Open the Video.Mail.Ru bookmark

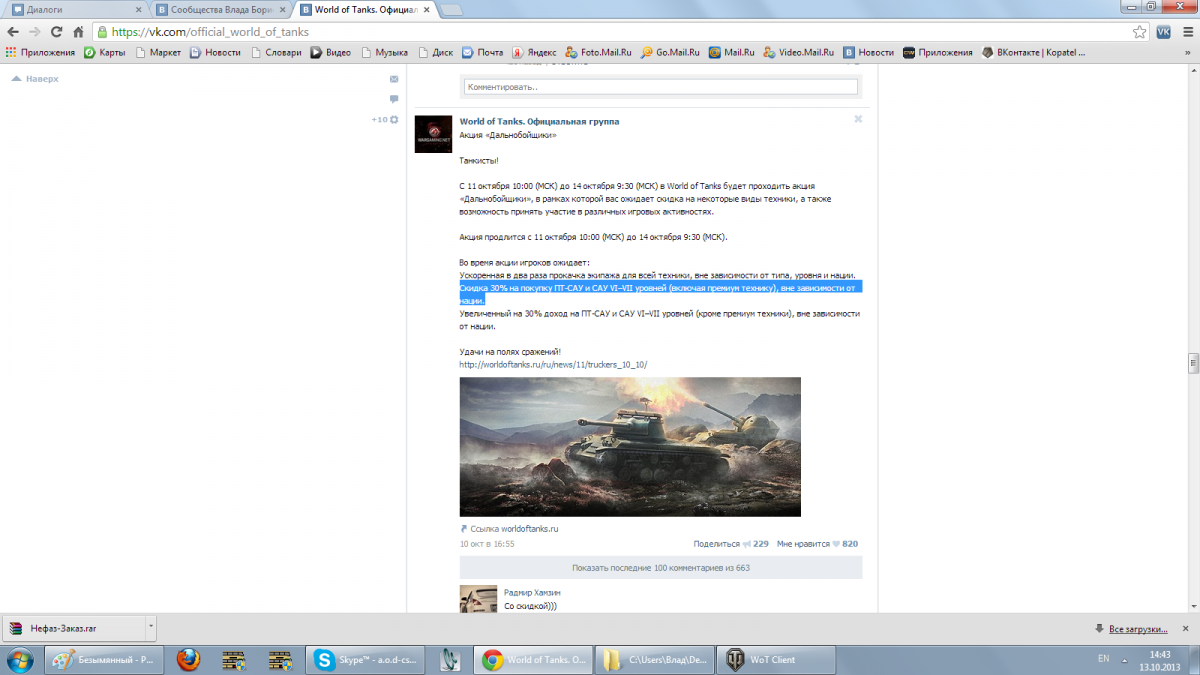[x=799, y=52]
